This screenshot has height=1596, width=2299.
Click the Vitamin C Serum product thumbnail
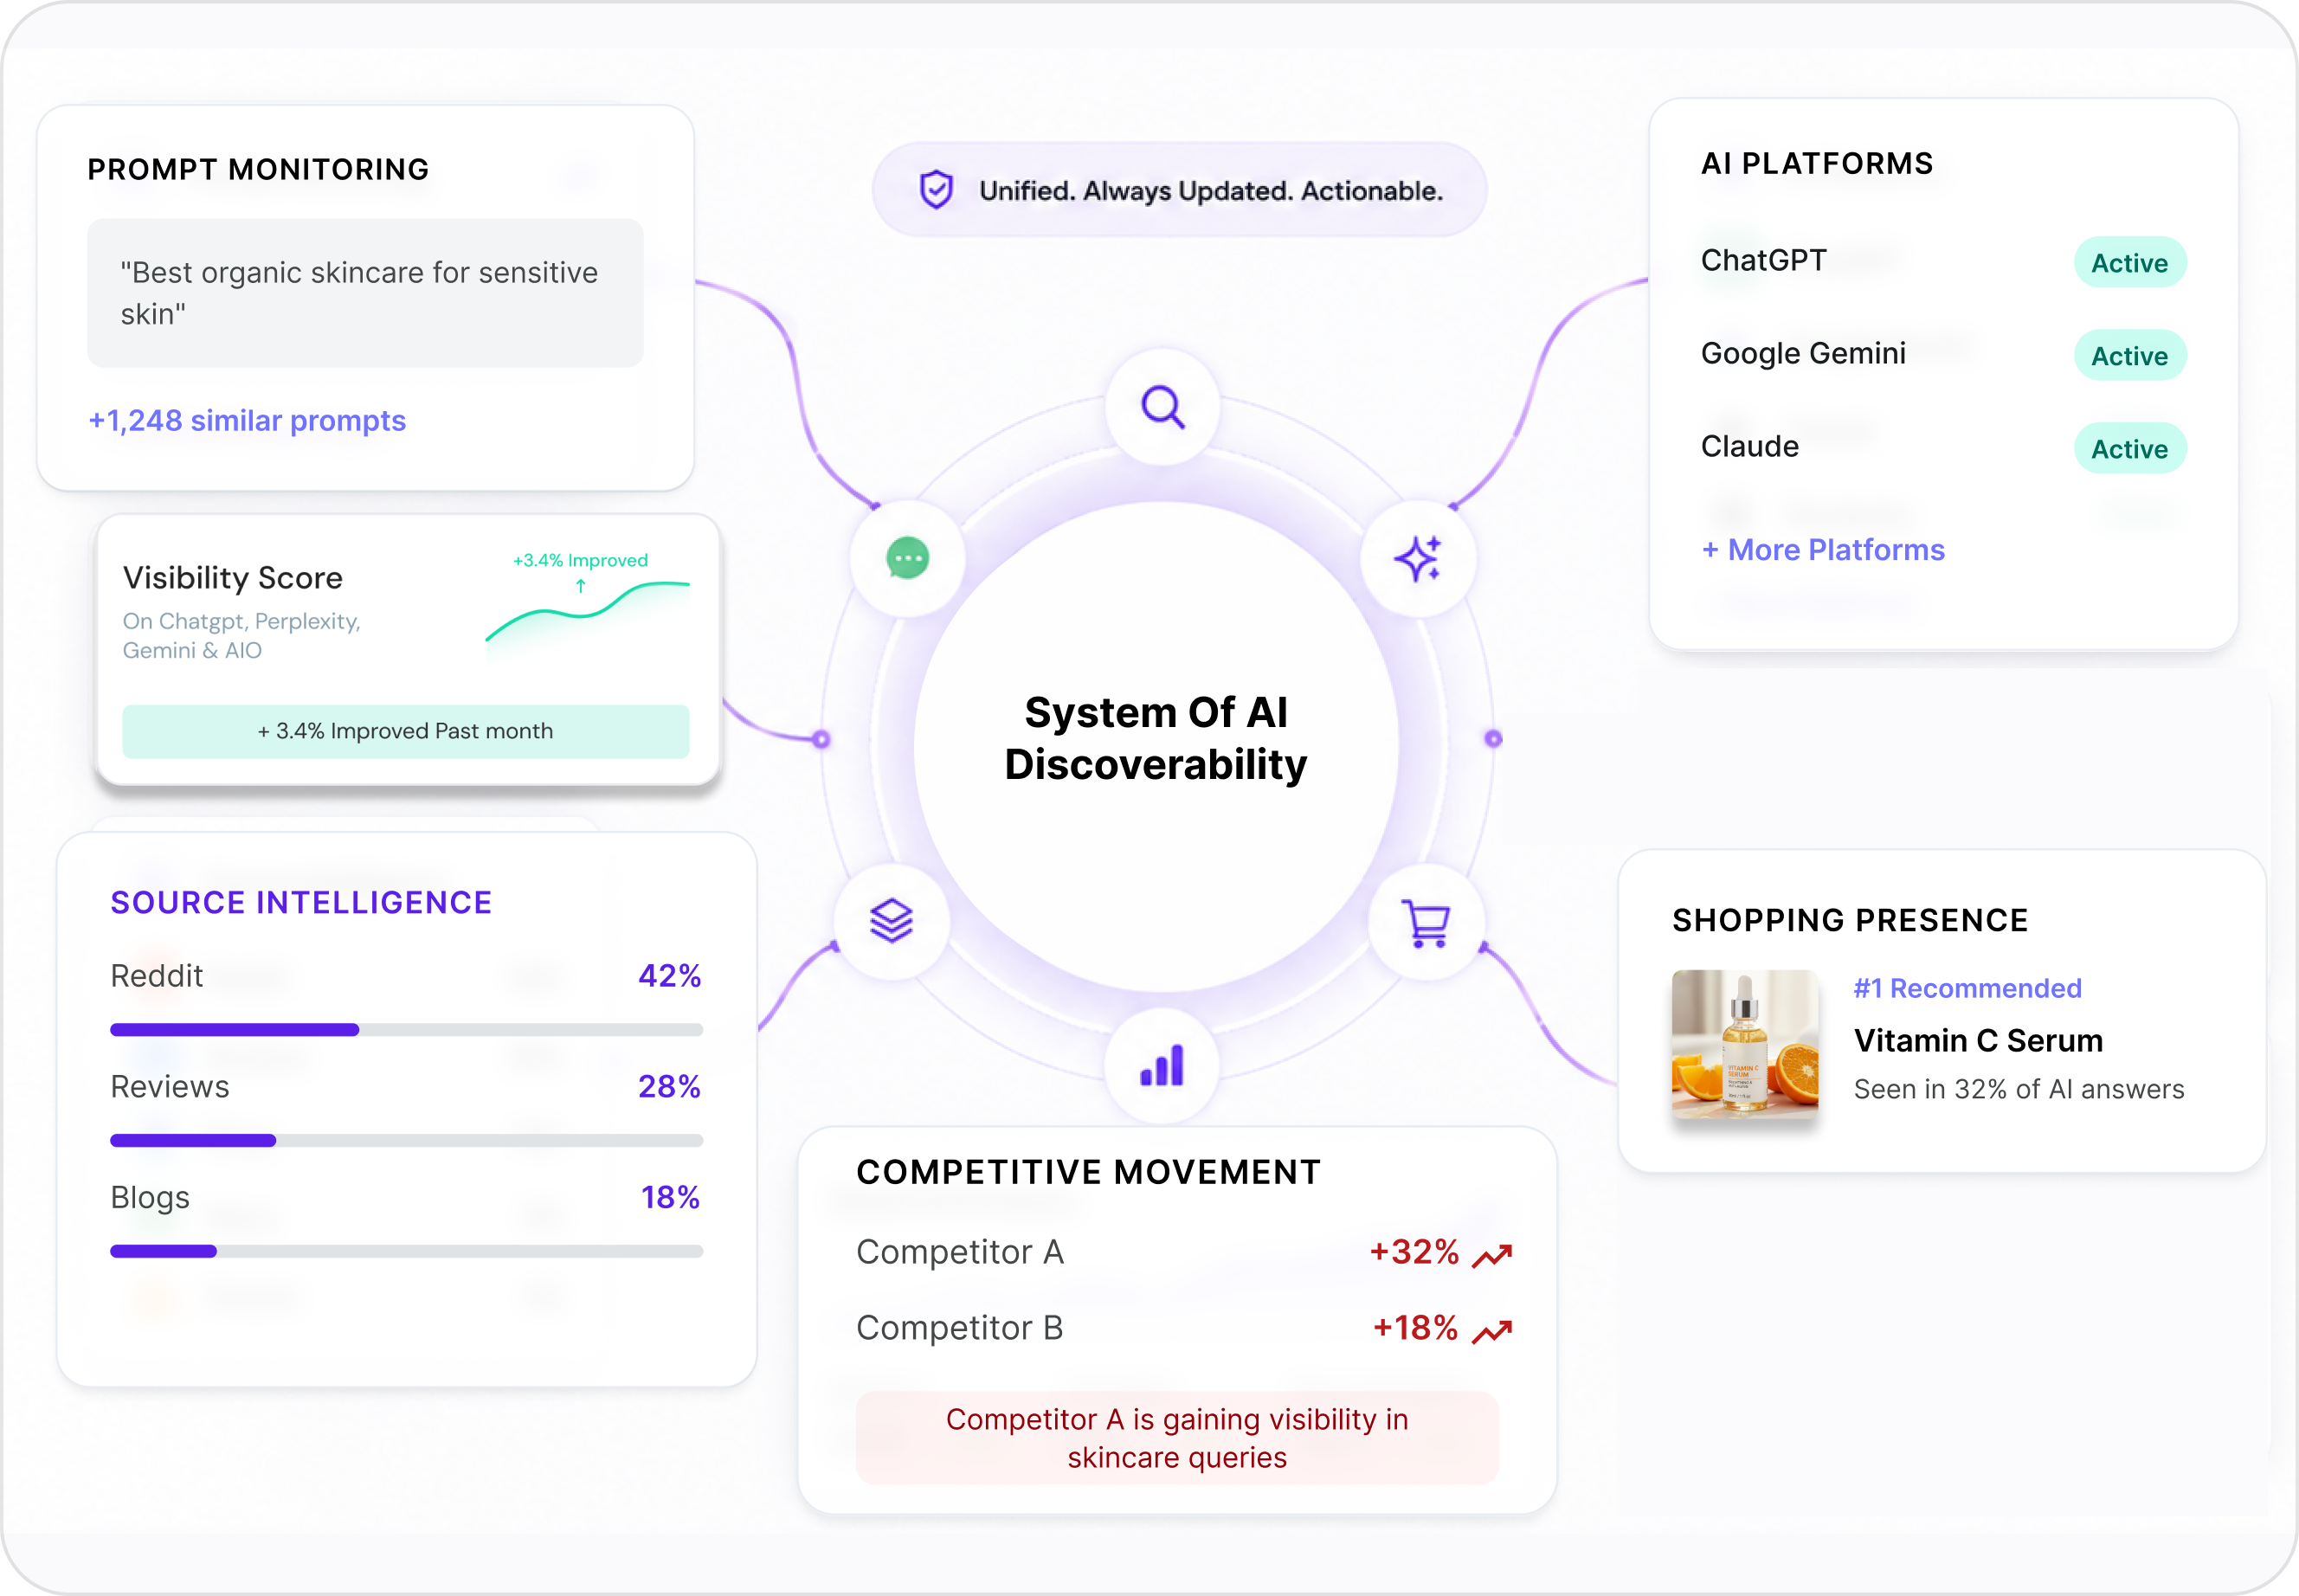[x=1745, y=1043]
